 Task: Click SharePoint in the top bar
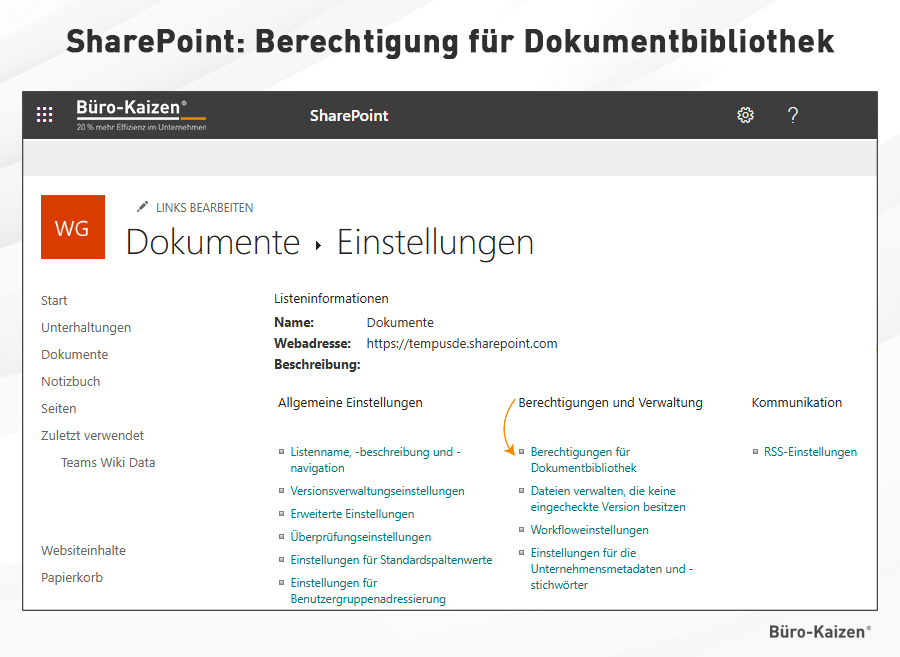[349, 116]
